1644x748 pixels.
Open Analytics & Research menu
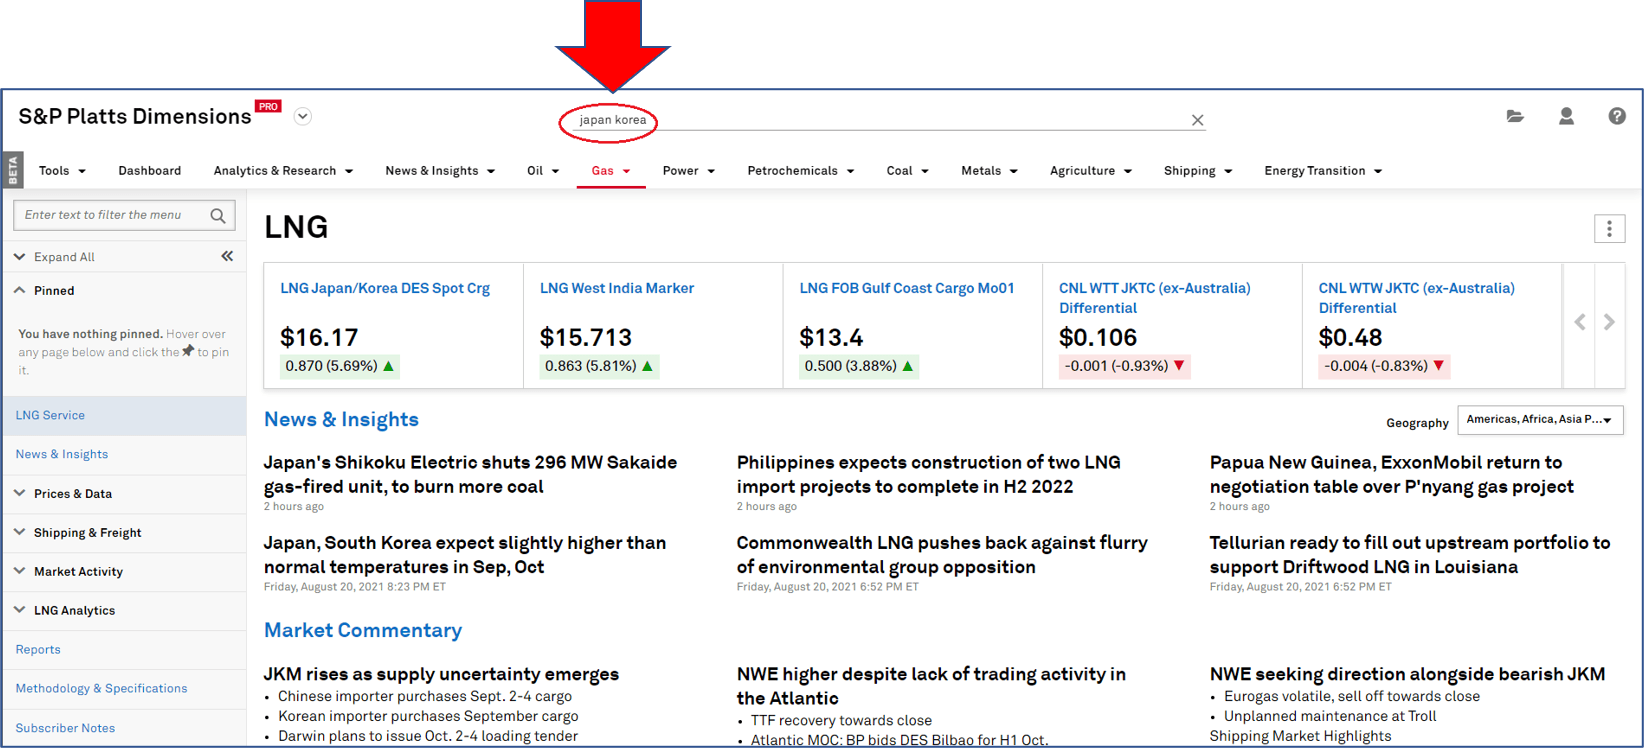pos(283,171)
